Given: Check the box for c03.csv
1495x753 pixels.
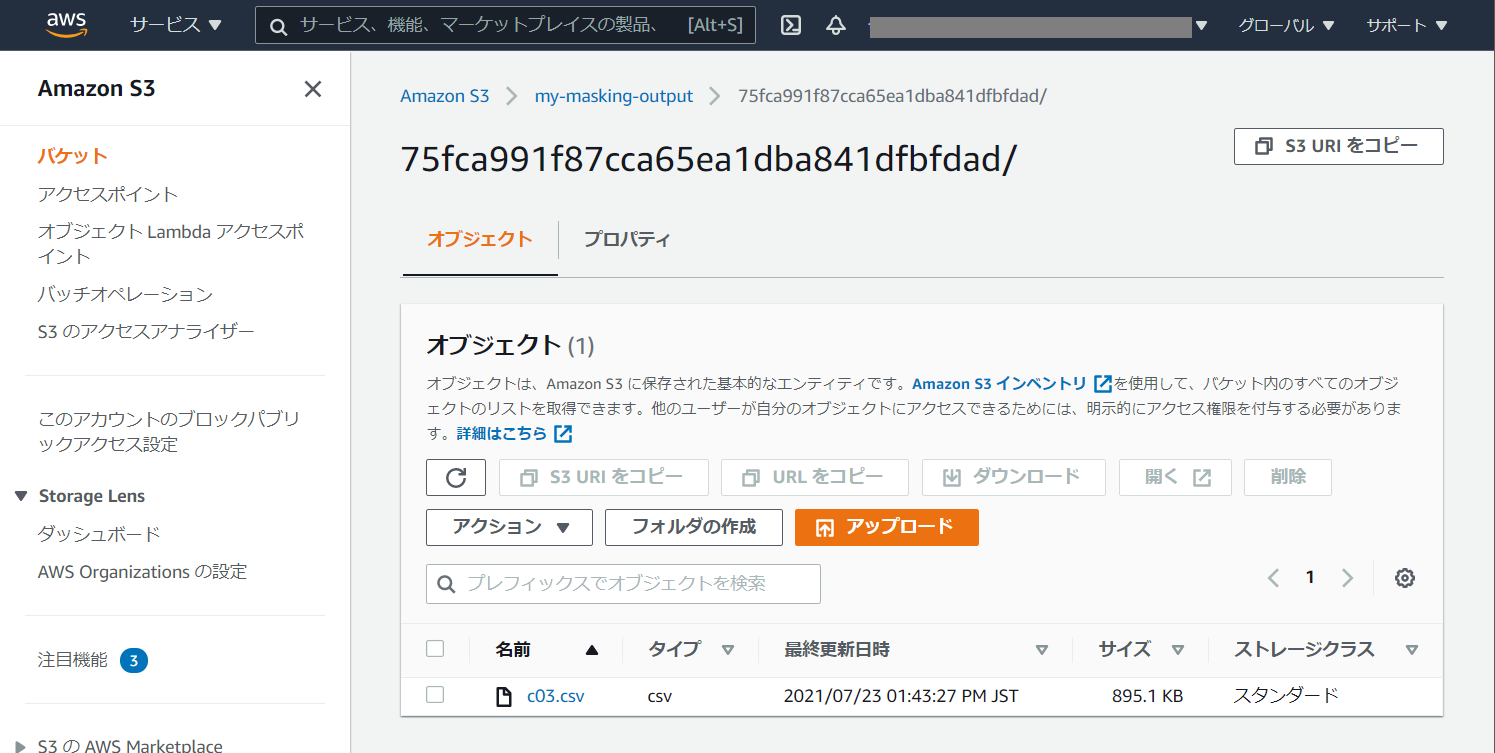Looking at the screenshot, I should coord(435,695).
